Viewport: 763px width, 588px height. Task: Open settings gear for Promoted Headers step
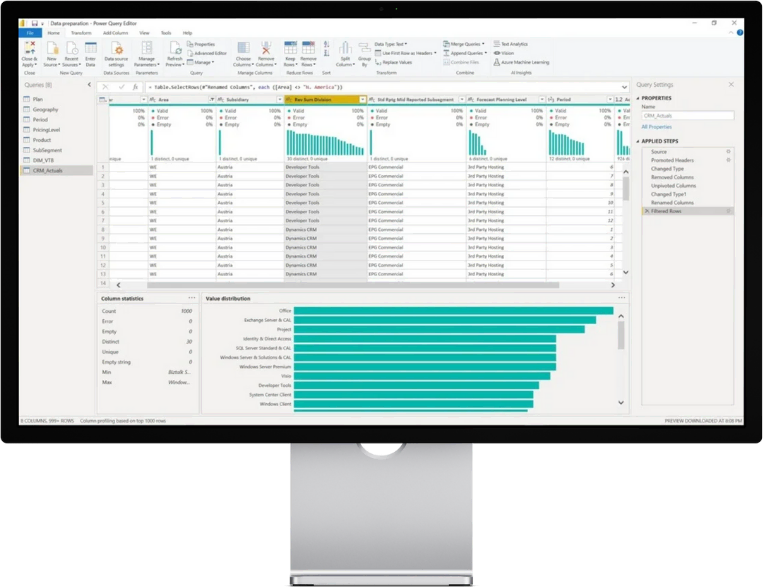(x=728, y=160)
